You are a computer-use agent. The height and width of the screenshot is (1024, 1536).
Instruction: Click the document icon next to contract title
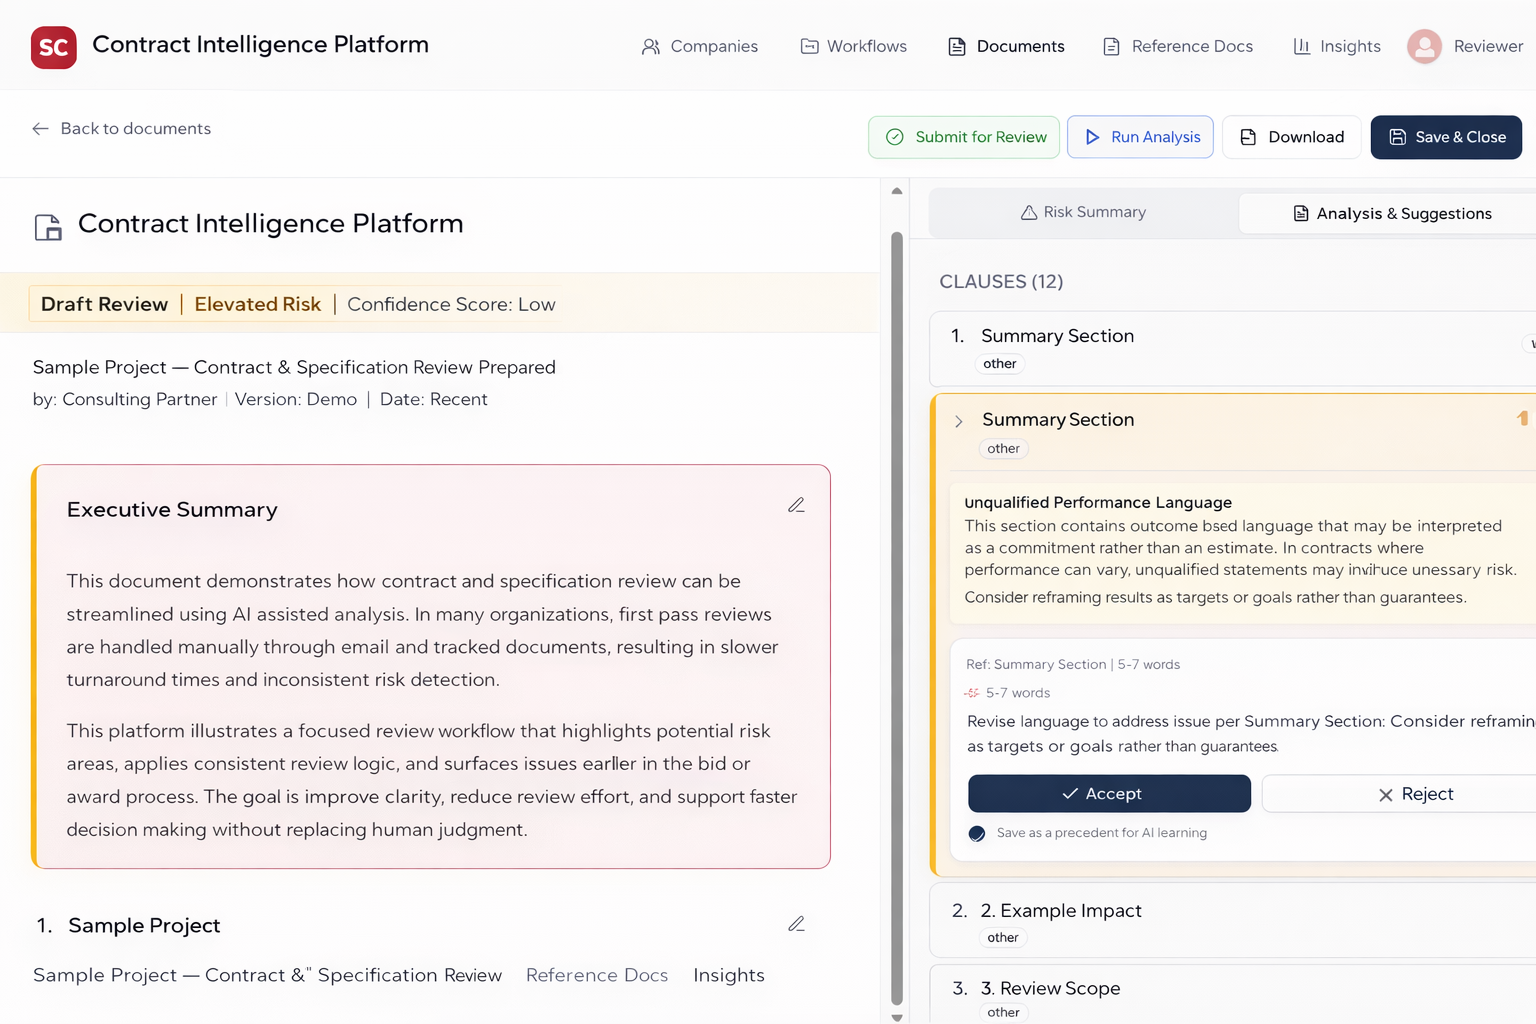[48, 227]
